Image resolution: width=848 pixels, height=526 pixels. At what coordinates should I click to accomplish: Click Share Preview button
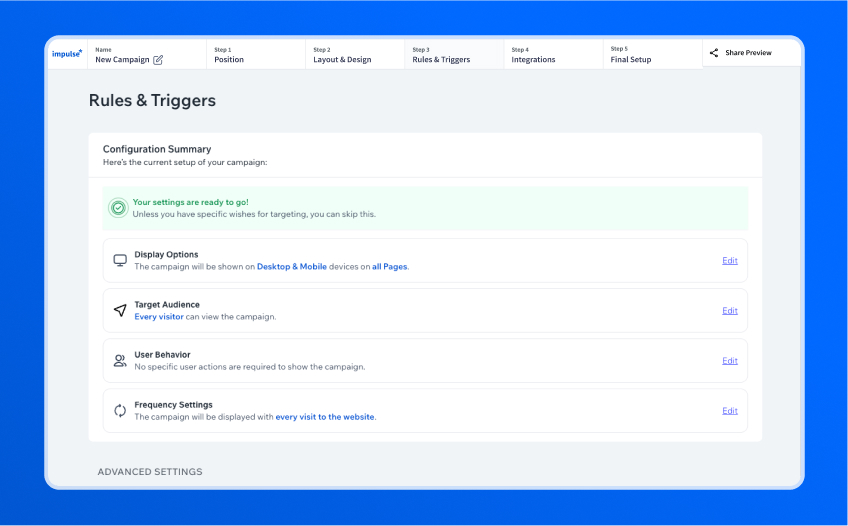click(752, 52)
